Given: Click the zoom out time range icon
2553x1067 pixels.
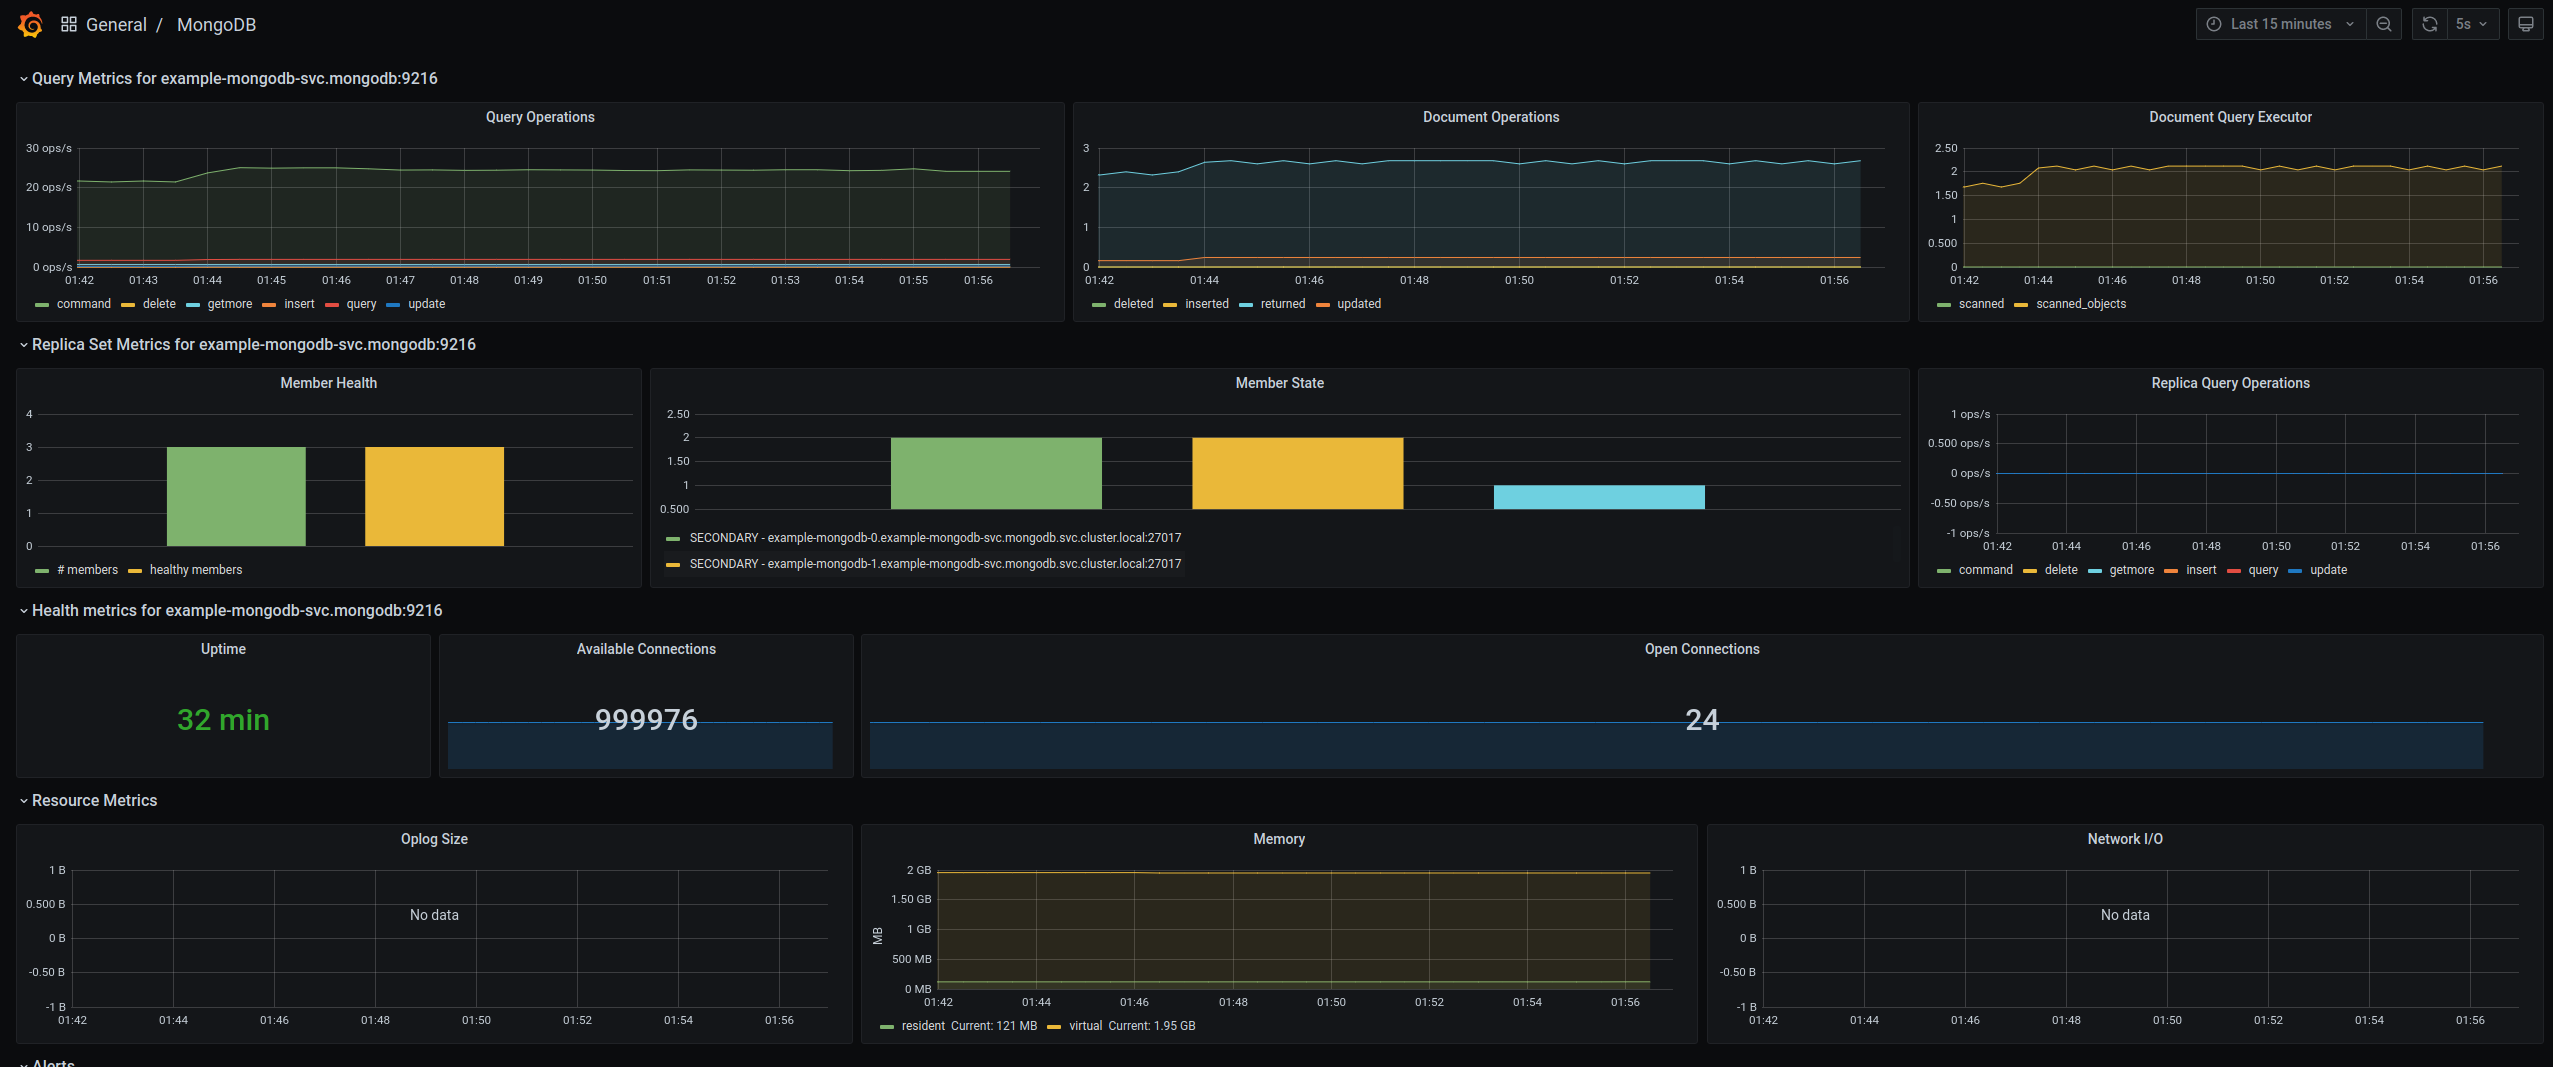Looking at the screenshot, I should click(2384, 24).
